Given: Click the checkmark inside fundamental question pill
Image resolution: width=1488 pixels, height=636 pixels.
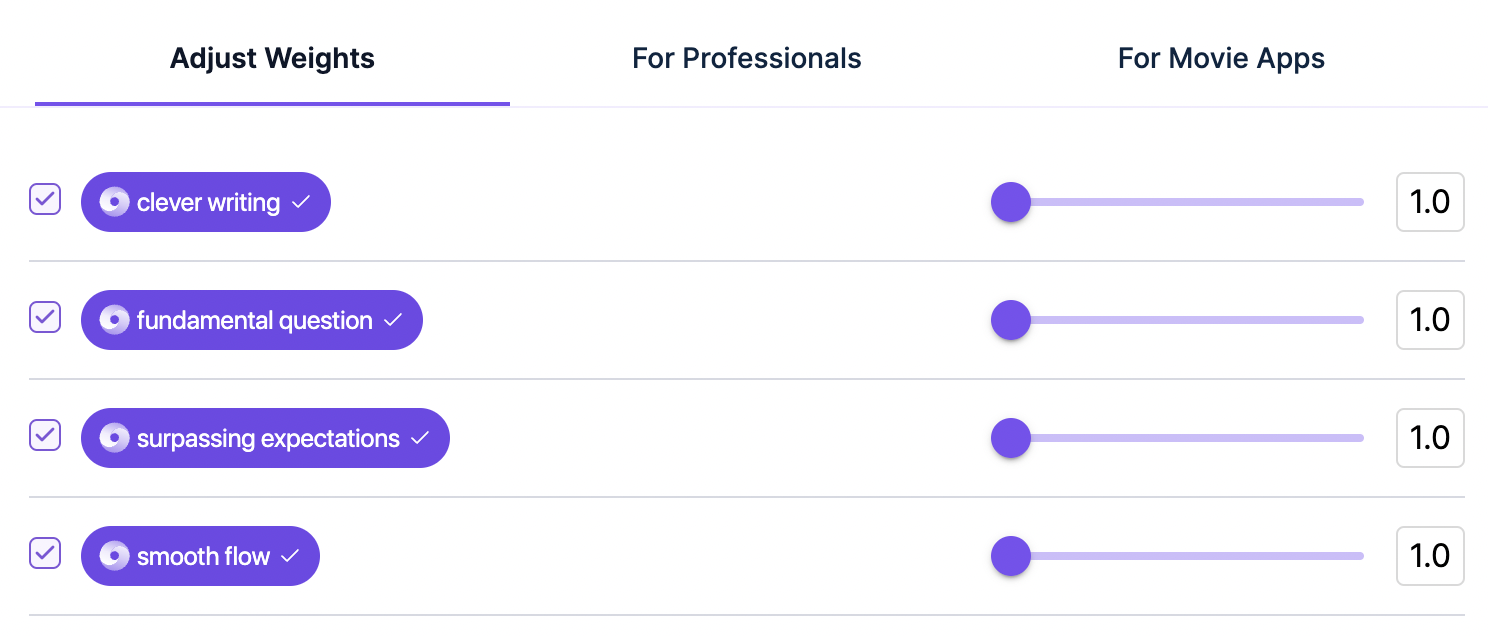Looking at the screenshot, I should click(x=392, y=320).
